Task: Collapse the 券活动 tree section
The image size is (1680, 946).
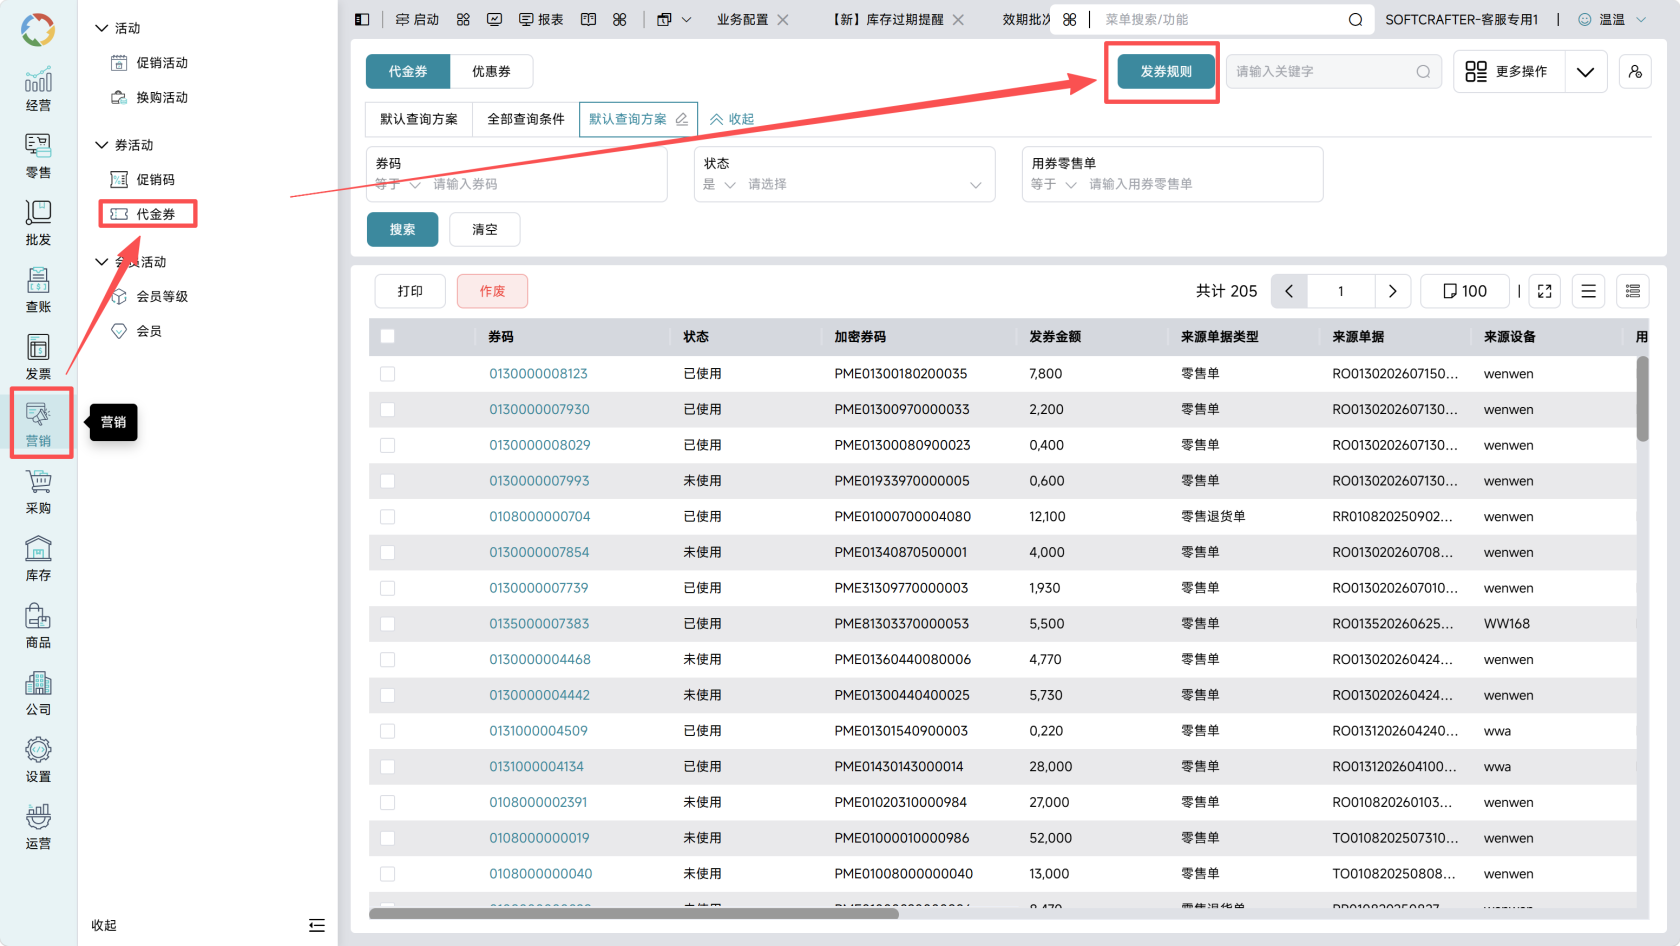Action: [x=102, y=145]
